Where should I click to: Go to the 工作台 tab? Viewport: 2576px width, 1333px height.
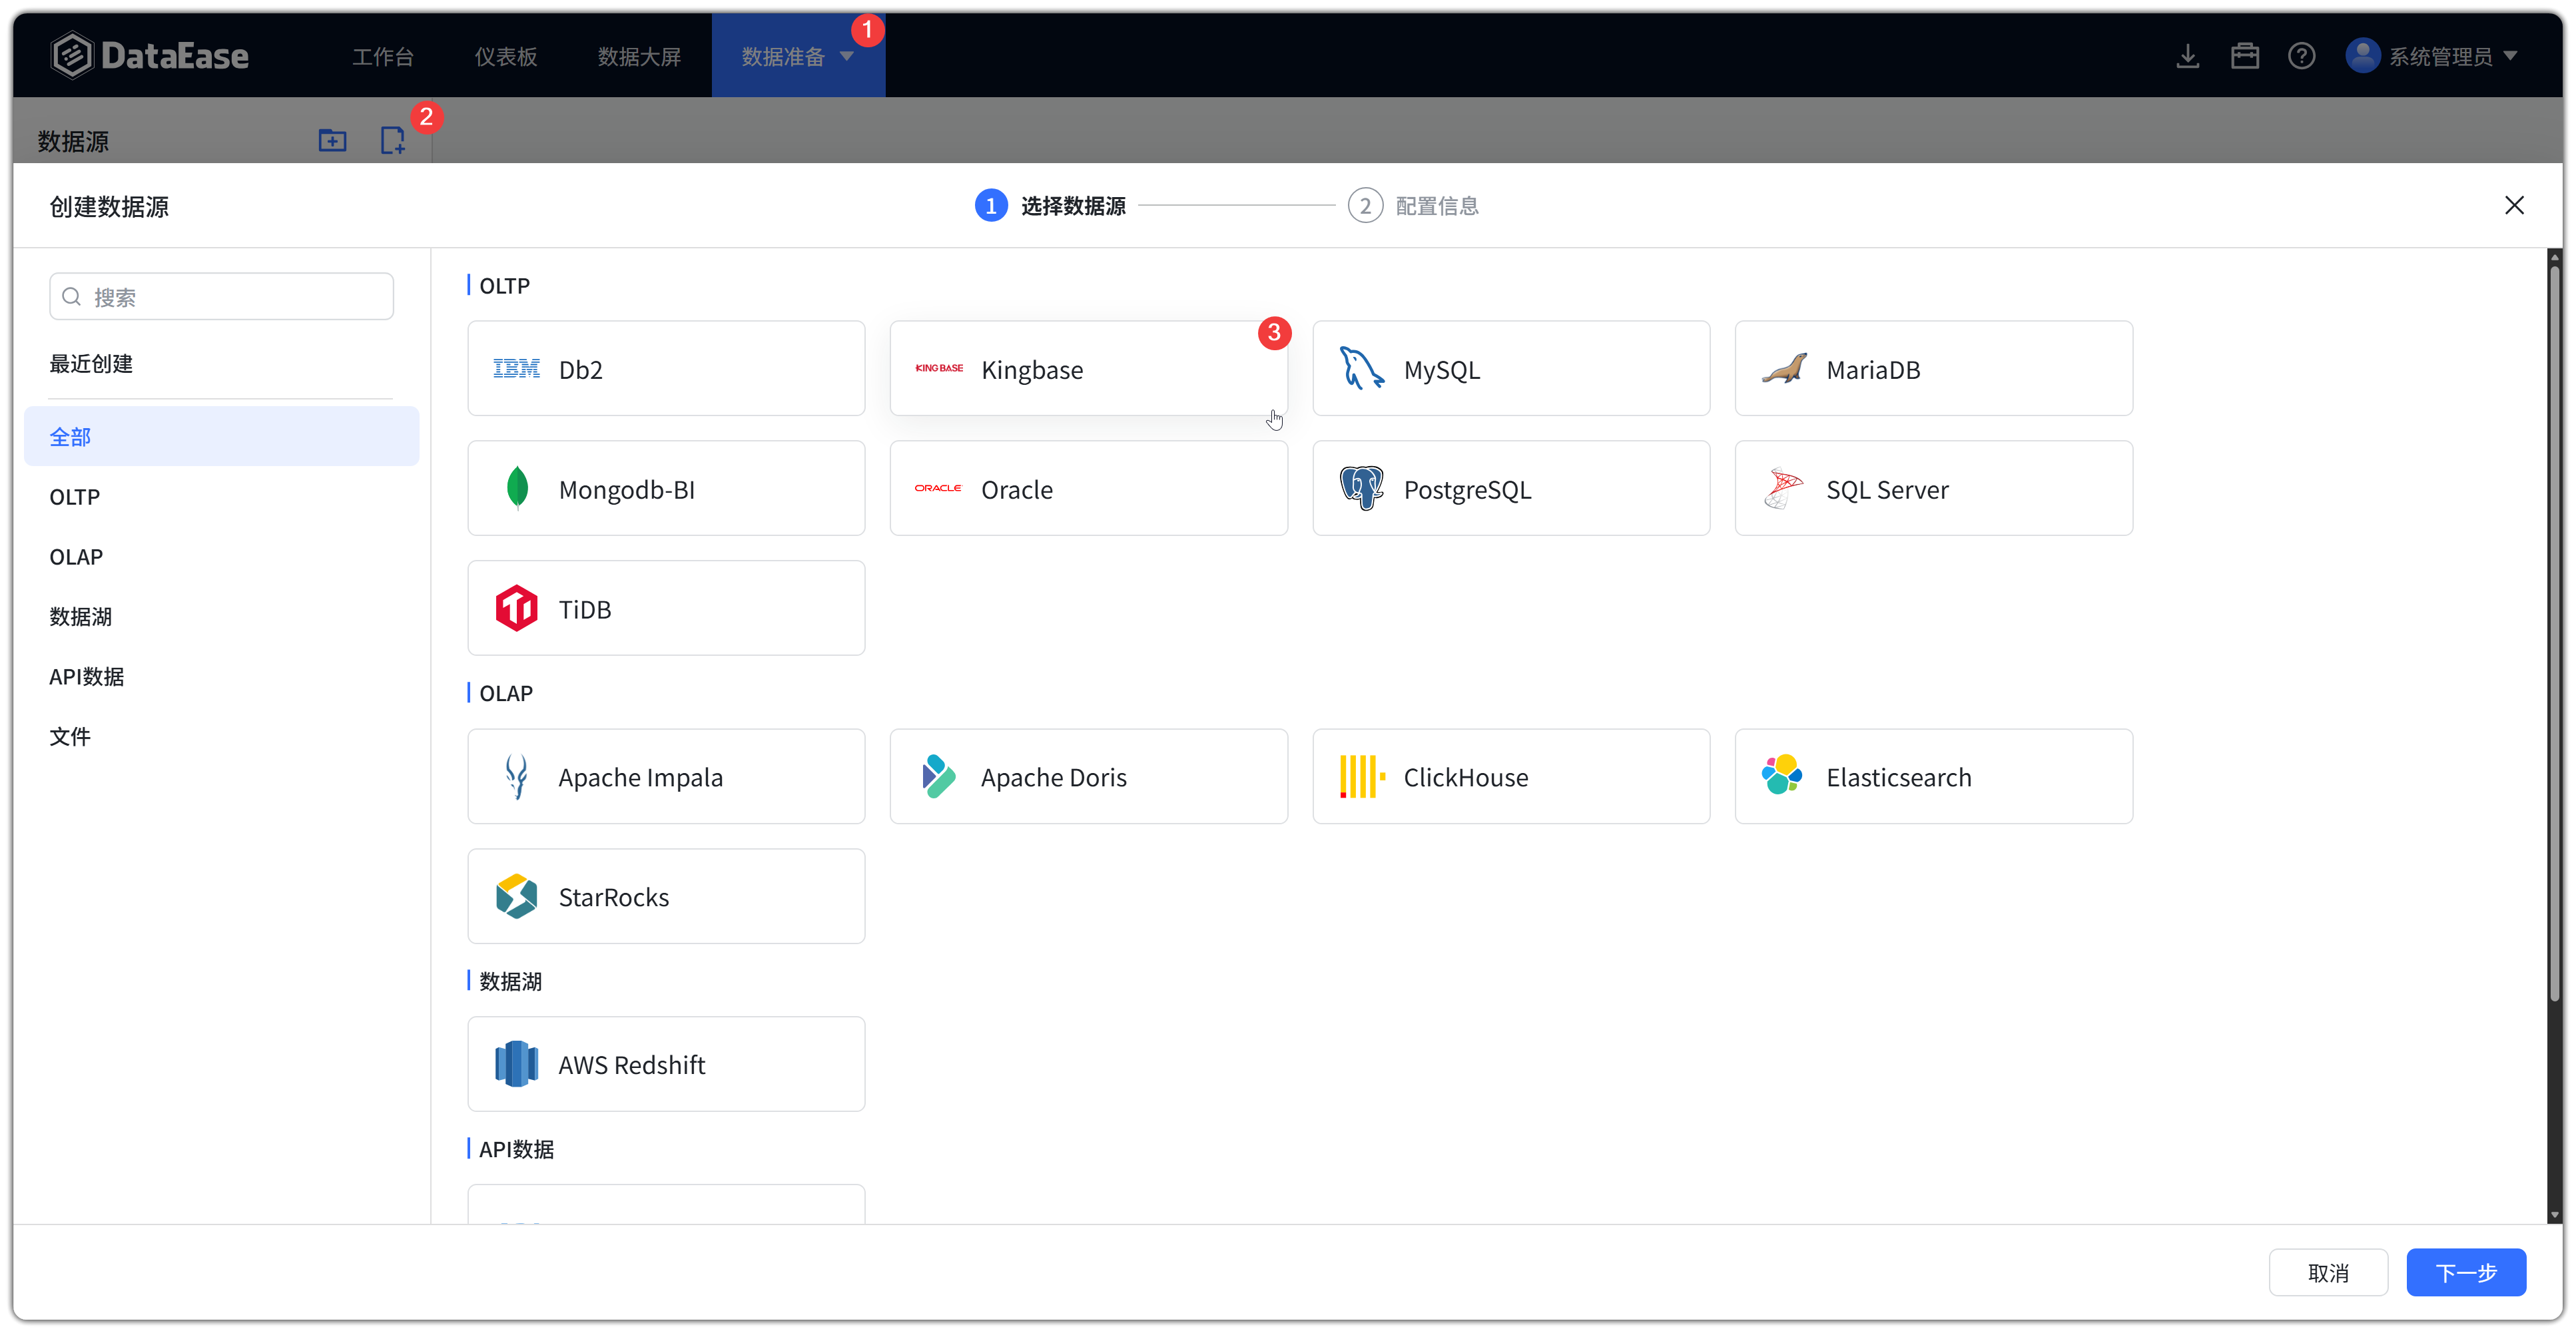click(383, 56)
